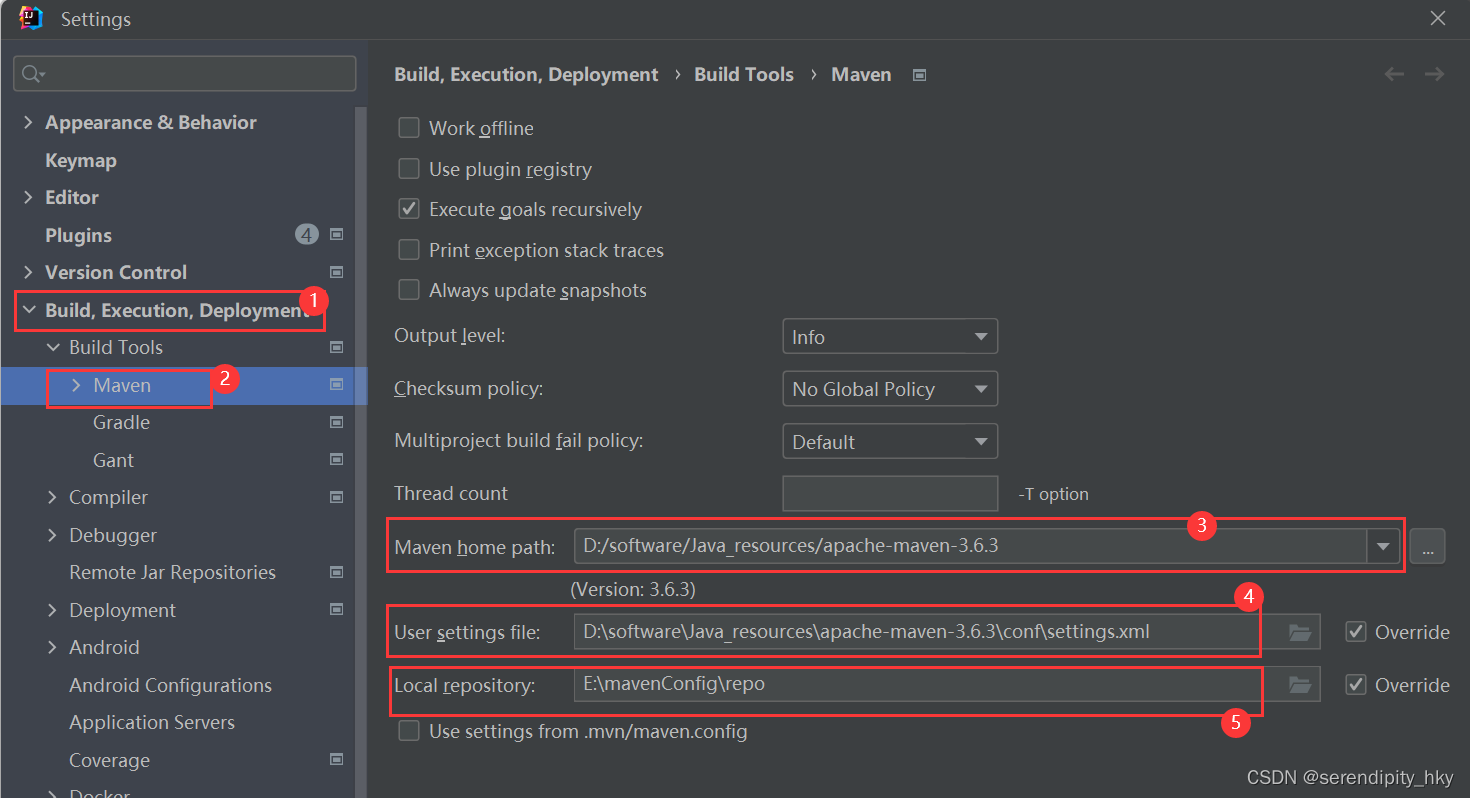The width and height of the screenshot is (1470, 798).
Task: Uncheck Execute goals recursively
Action: pyautogui.click(x=409, y=209)
